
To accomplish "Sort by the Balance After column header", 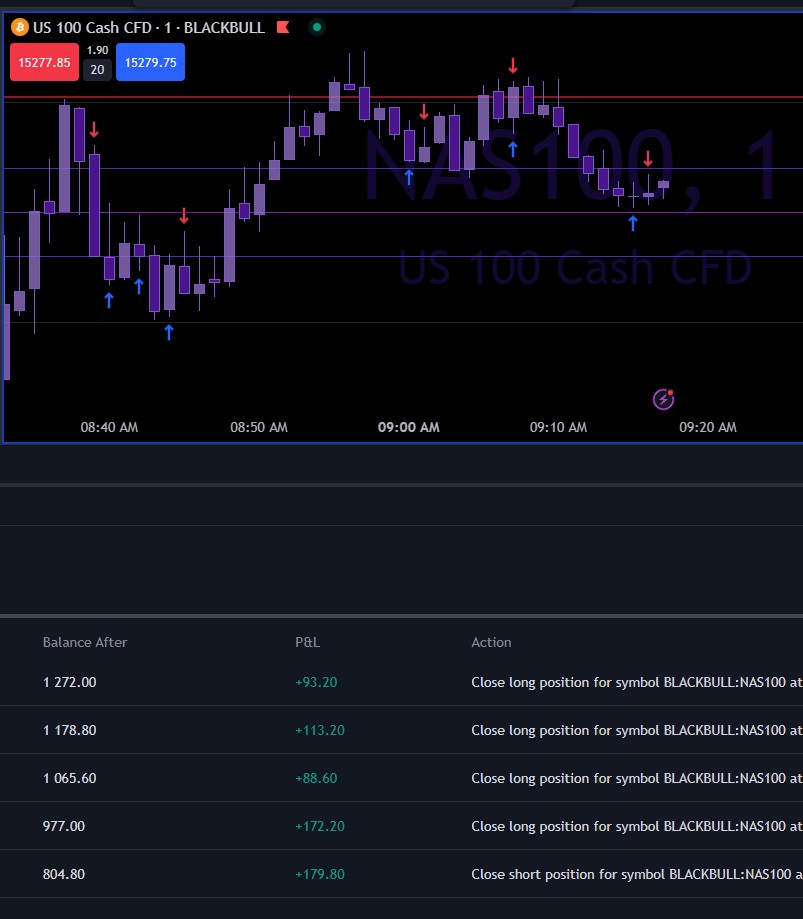I will click(x=85, y=642).
